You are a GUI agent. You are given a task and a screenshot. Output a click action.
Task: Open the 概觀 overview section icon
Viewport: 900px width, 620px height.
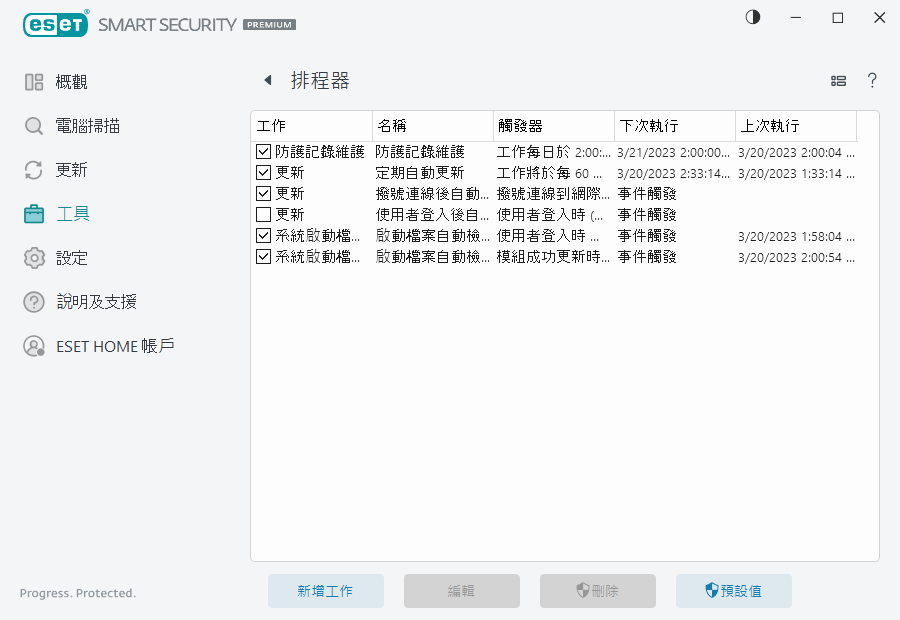31,81
